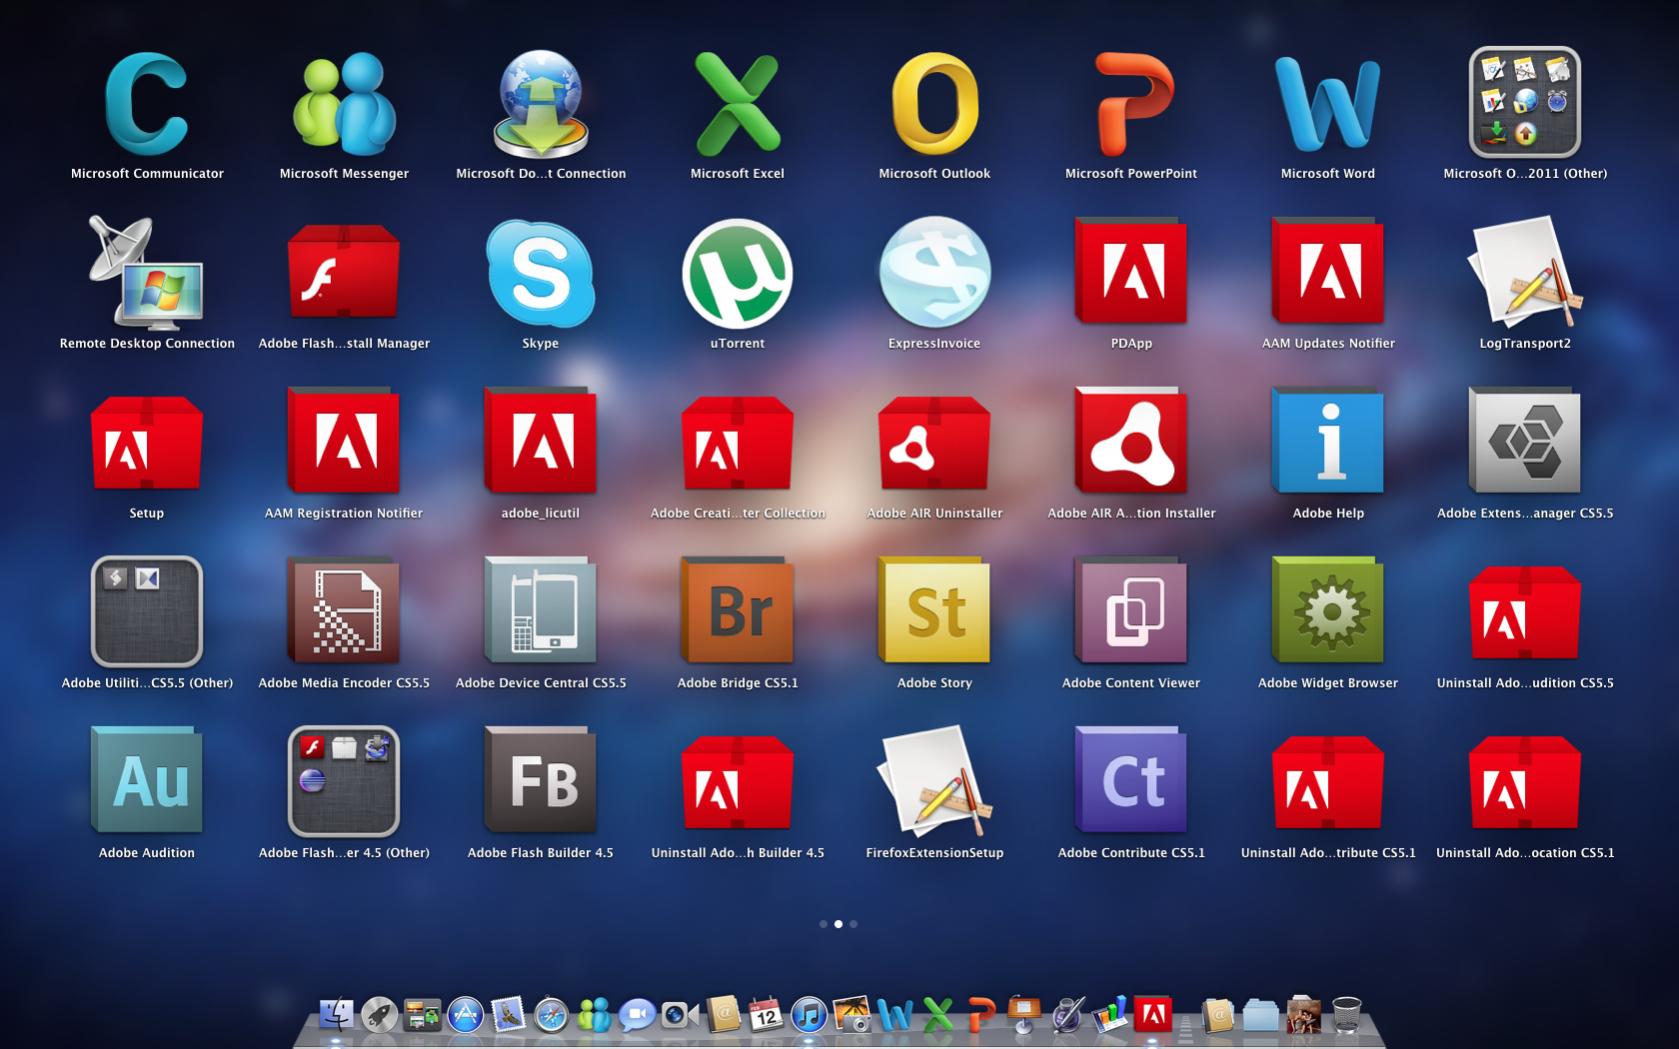
Task: Open the Adobe Creative Suite Master Collection item
Action: point(737,443)
